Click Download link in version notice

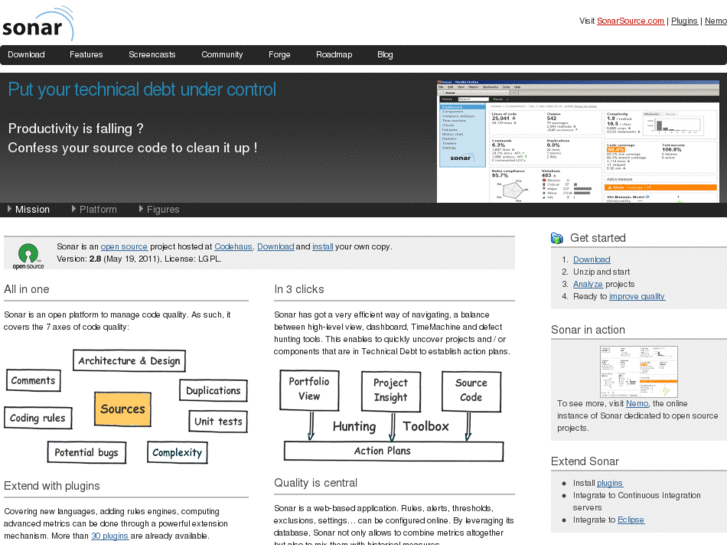275,247
